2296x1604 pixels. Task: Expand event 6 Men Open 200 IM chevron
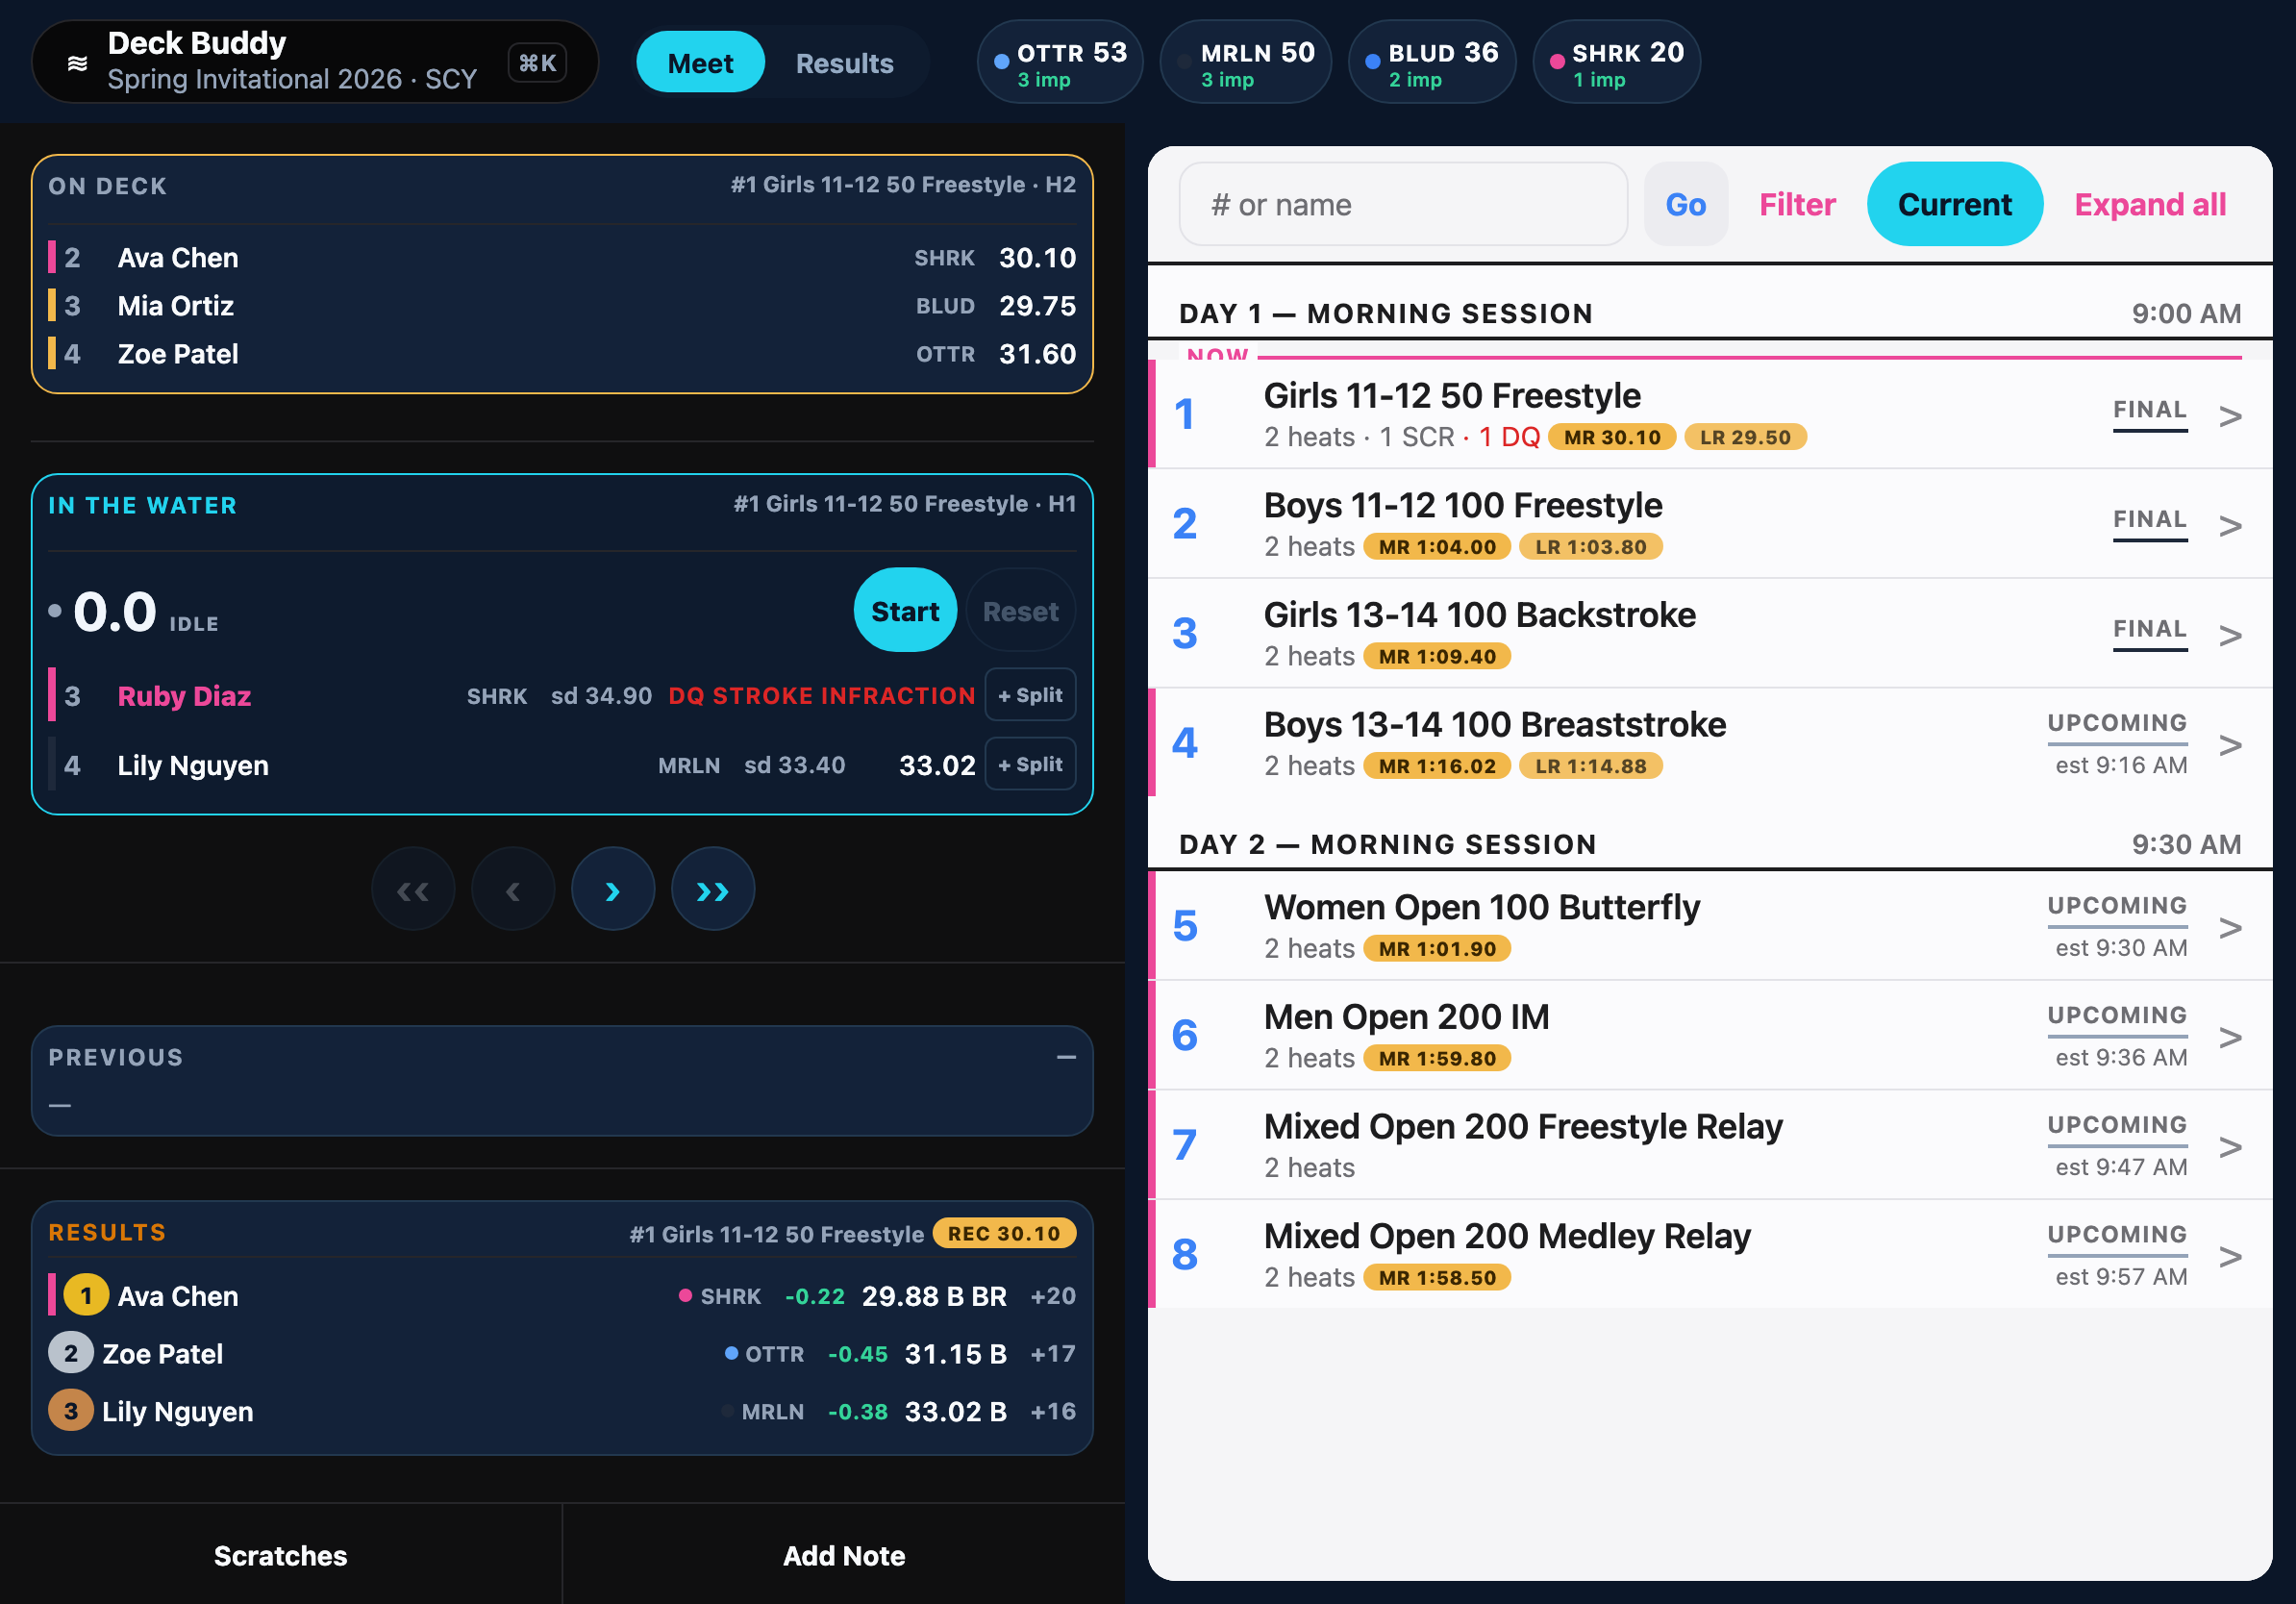(x=2229, y=1037)
